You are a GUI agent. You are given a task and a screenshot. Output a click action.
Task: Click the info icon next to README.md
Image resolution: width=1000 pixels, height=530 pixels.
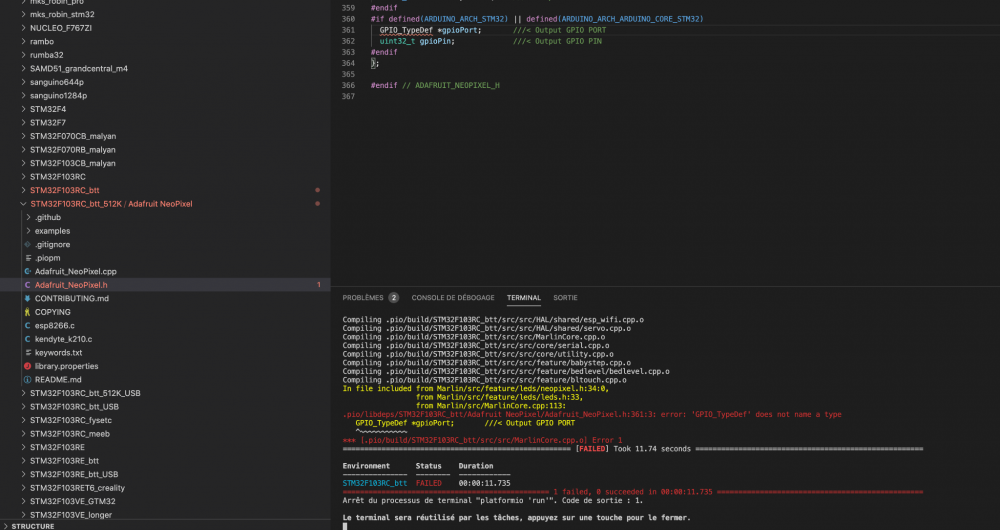point(27,380)
